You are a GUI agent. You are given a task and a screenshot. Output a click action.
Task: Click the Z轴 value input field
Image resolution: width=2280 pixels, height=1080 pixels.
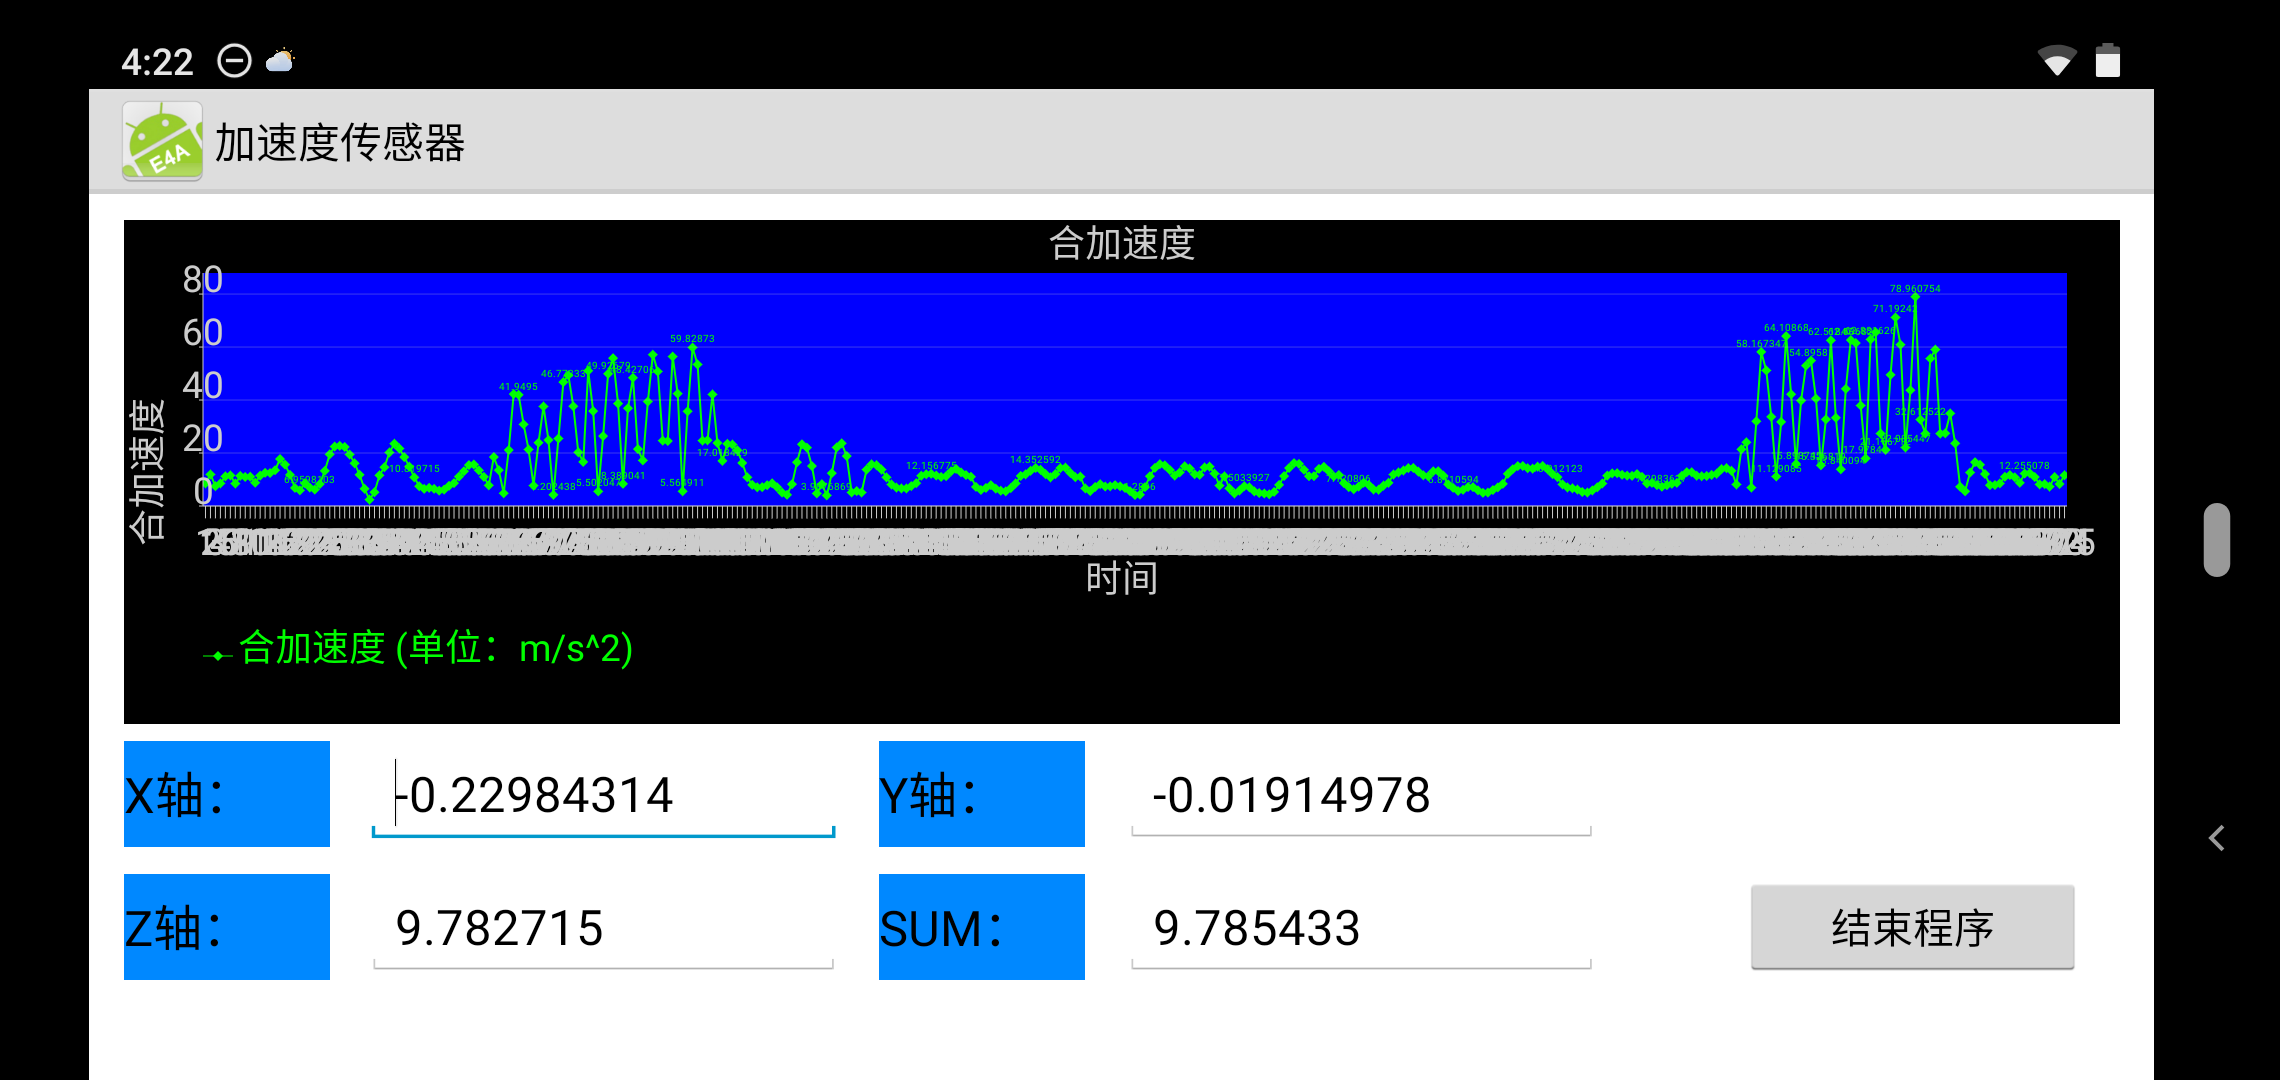tap(603, 929)
